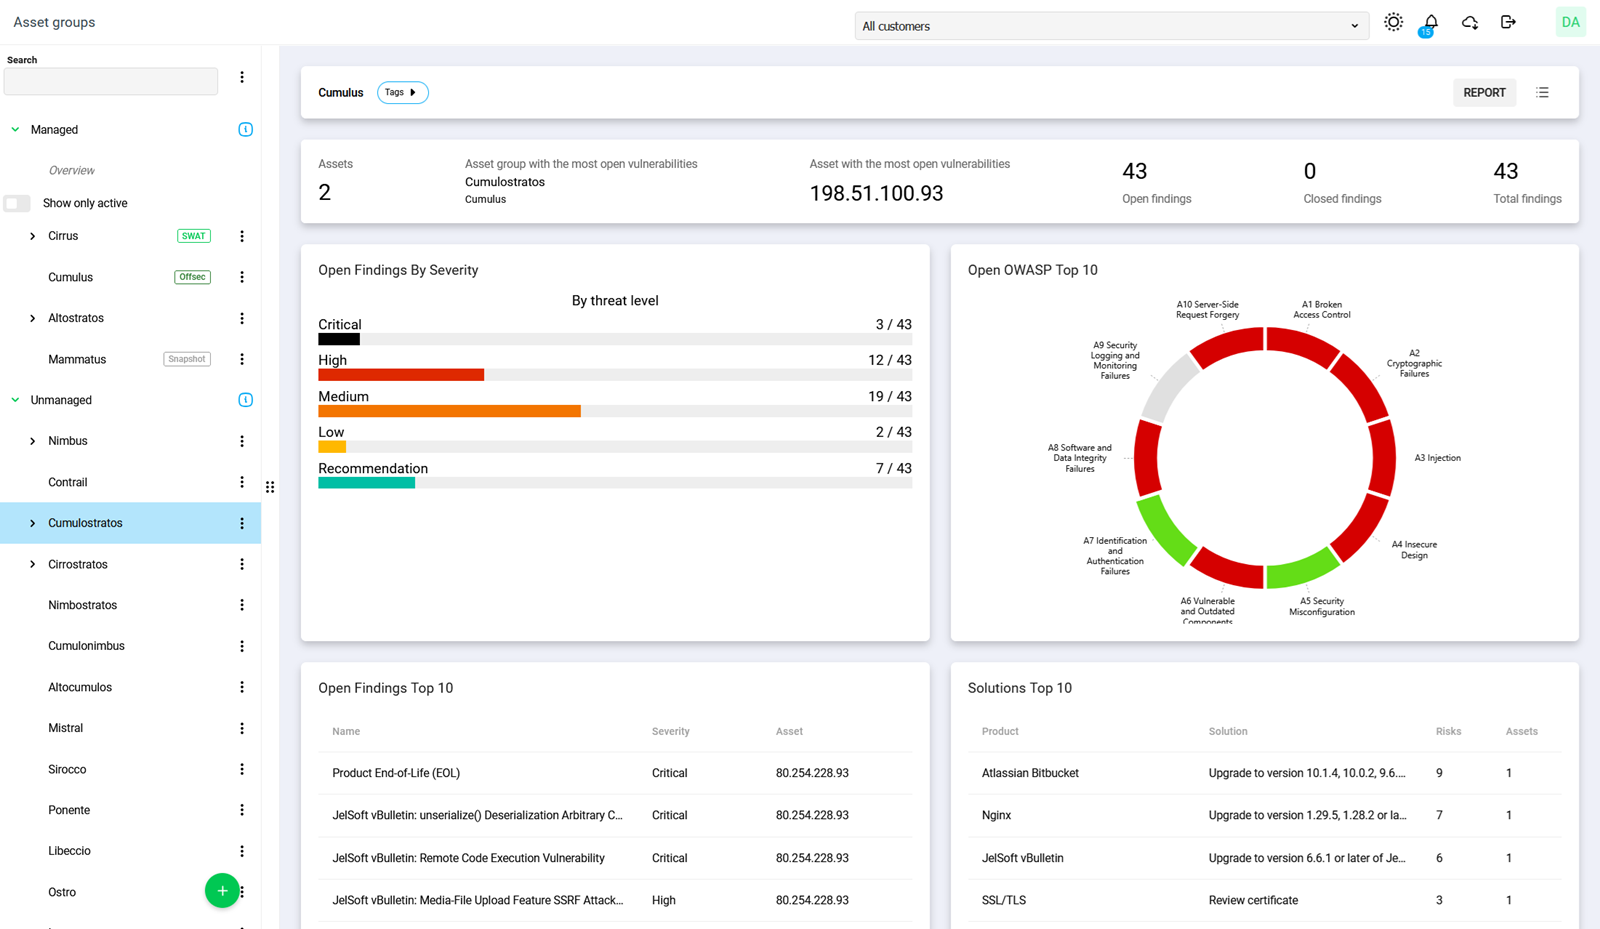This screenshot has height=929, width=1600.
Task: Collapse the Unmanaged section
Action: [14, 399]
